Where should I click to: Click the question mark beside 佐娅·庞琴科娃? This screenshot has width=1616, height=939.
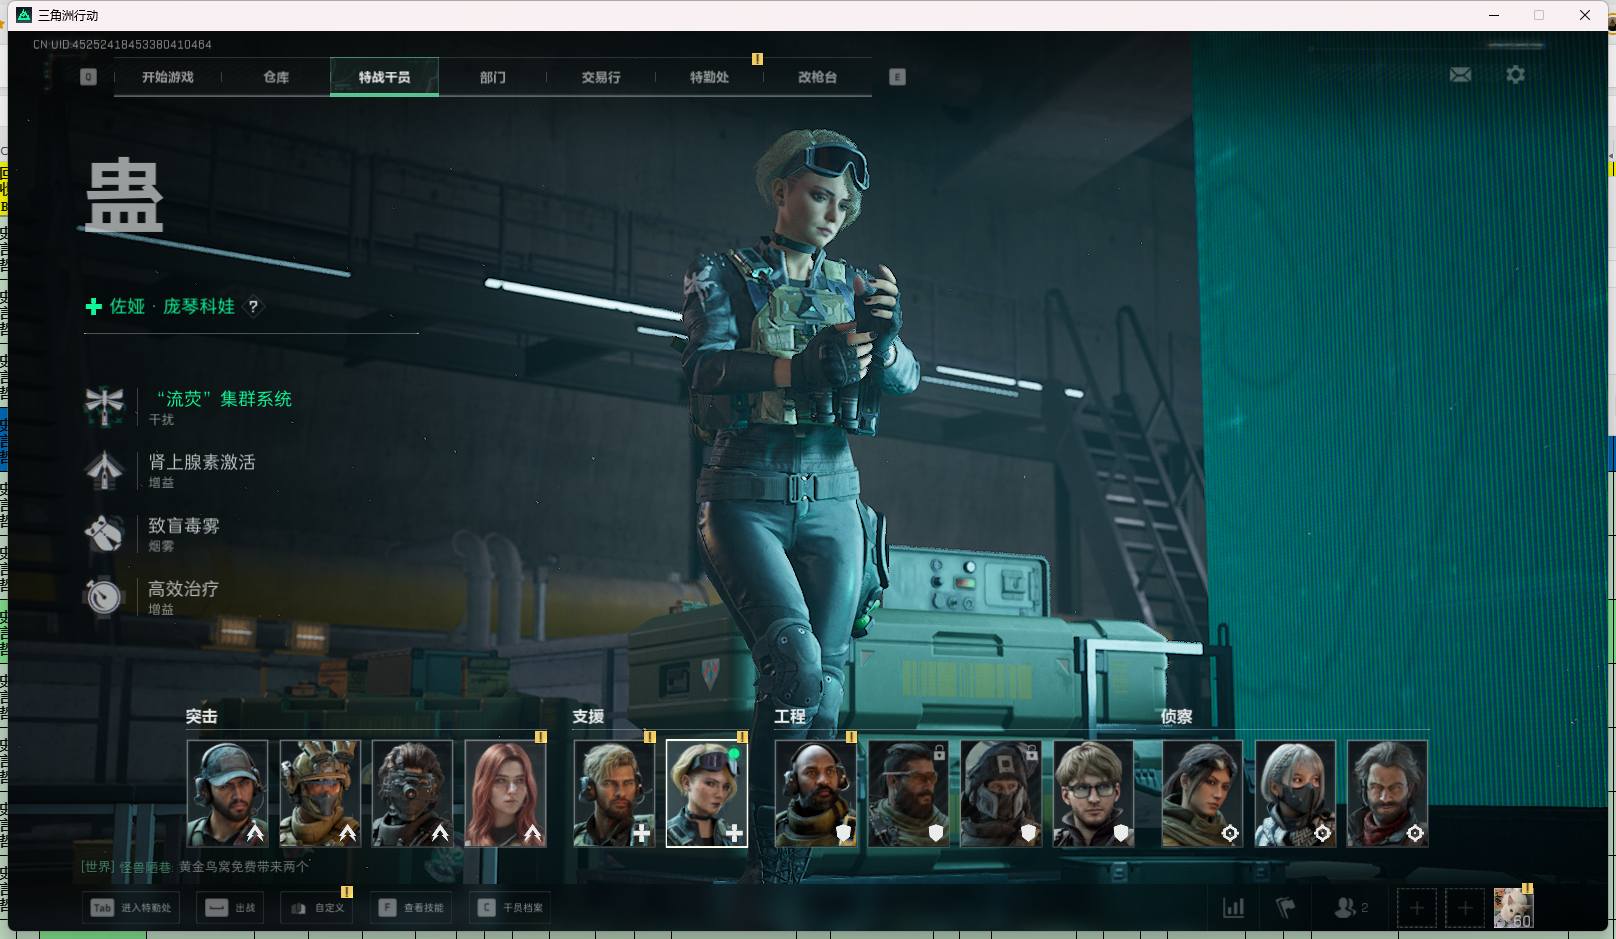(x=253, y=307)
